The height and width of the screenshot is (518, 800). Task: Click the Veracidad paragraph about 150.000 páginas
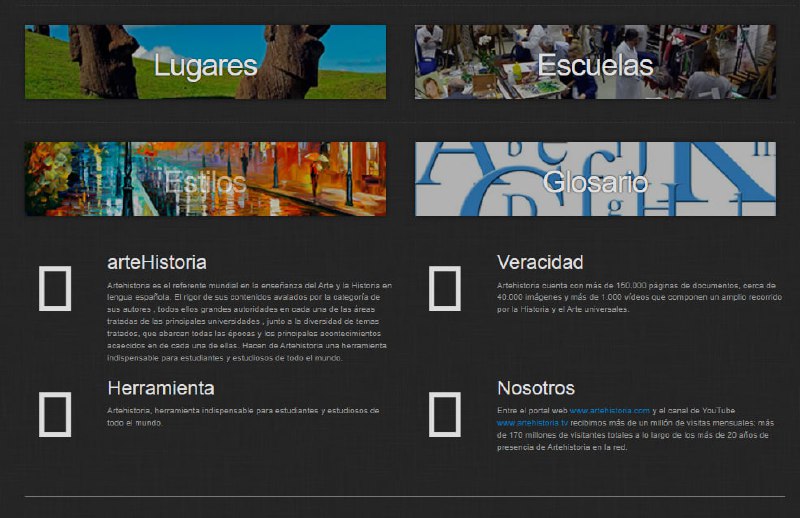tap(638, 297)
